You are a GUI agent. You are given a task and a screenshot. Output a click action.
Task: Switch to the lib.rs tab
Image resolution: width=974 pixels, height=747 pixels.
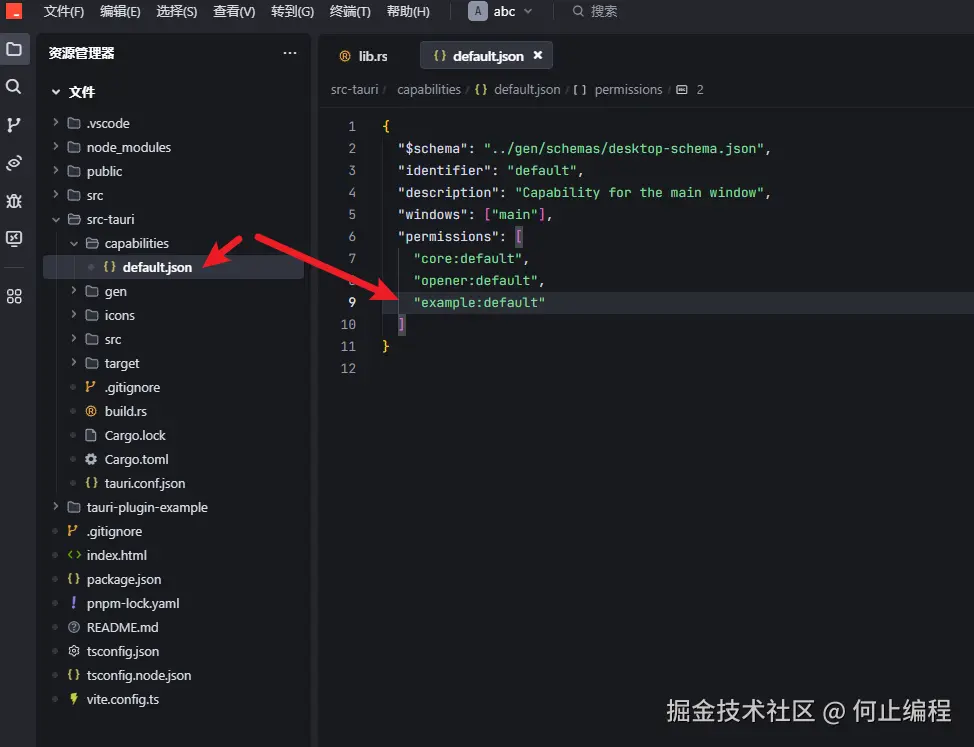pyautogui.click(x=364, y=56)
